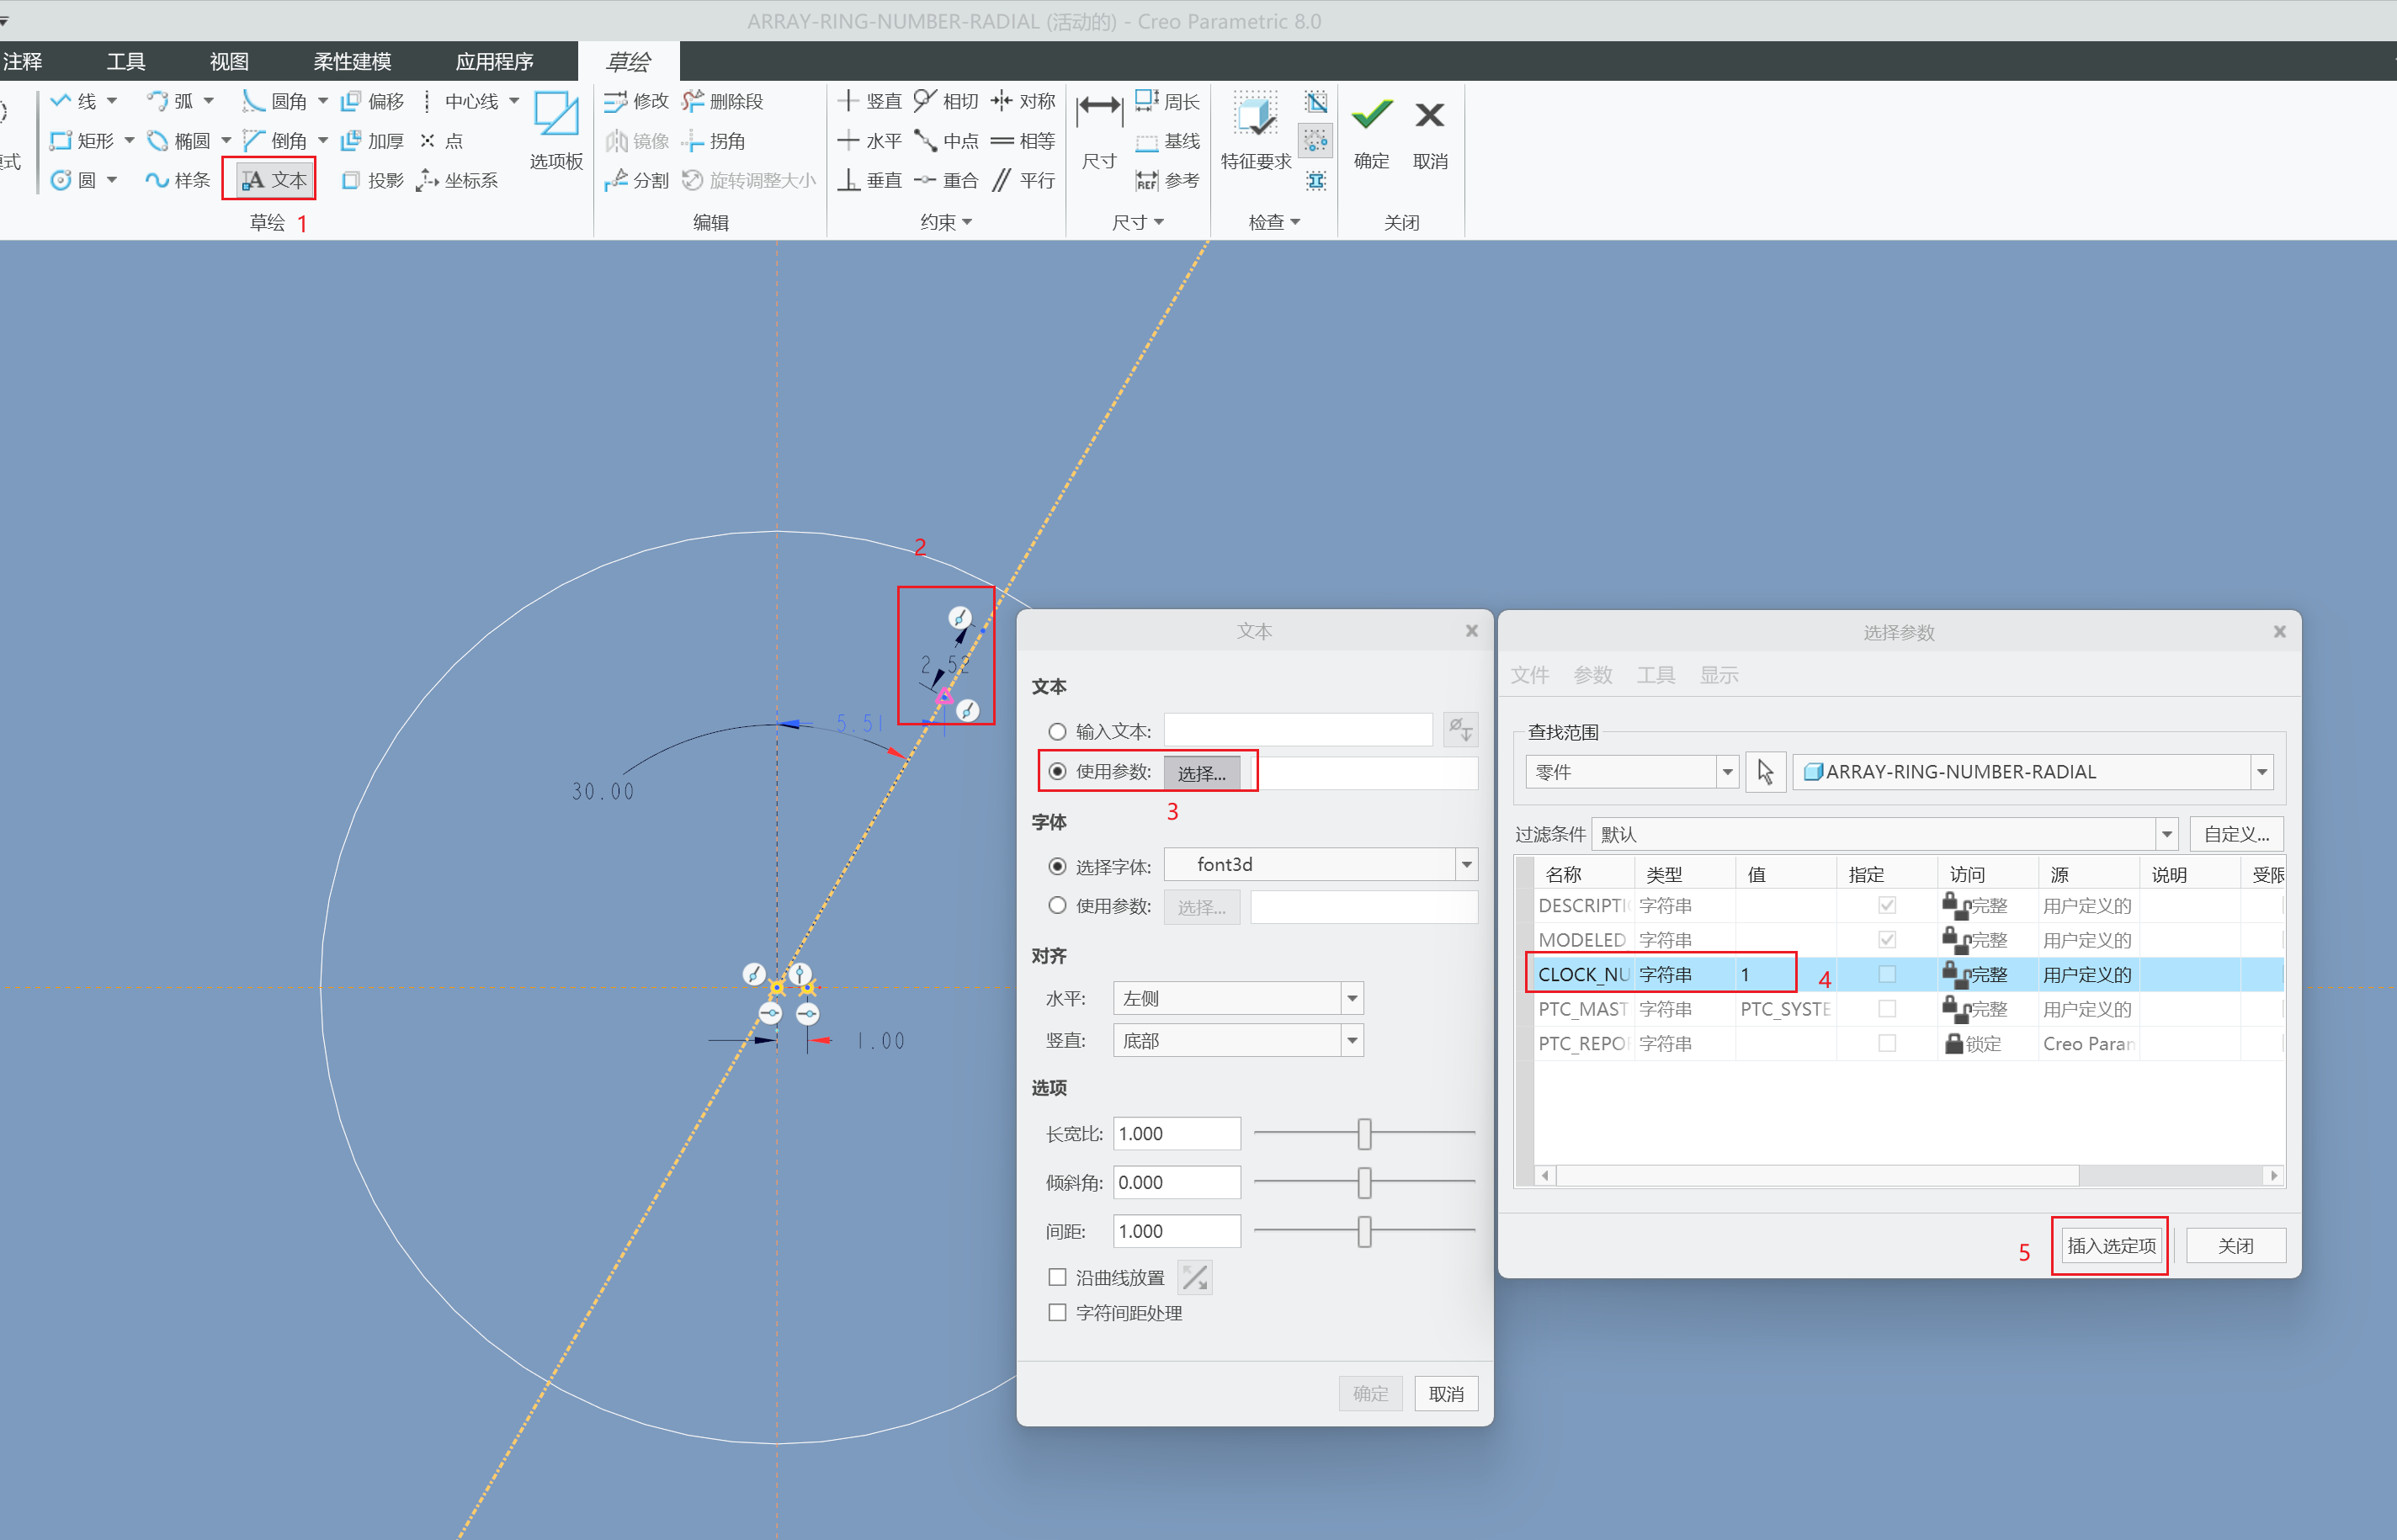
Task: Click the 尺寸 (Dimension) tool
Action: (1099, 130)
